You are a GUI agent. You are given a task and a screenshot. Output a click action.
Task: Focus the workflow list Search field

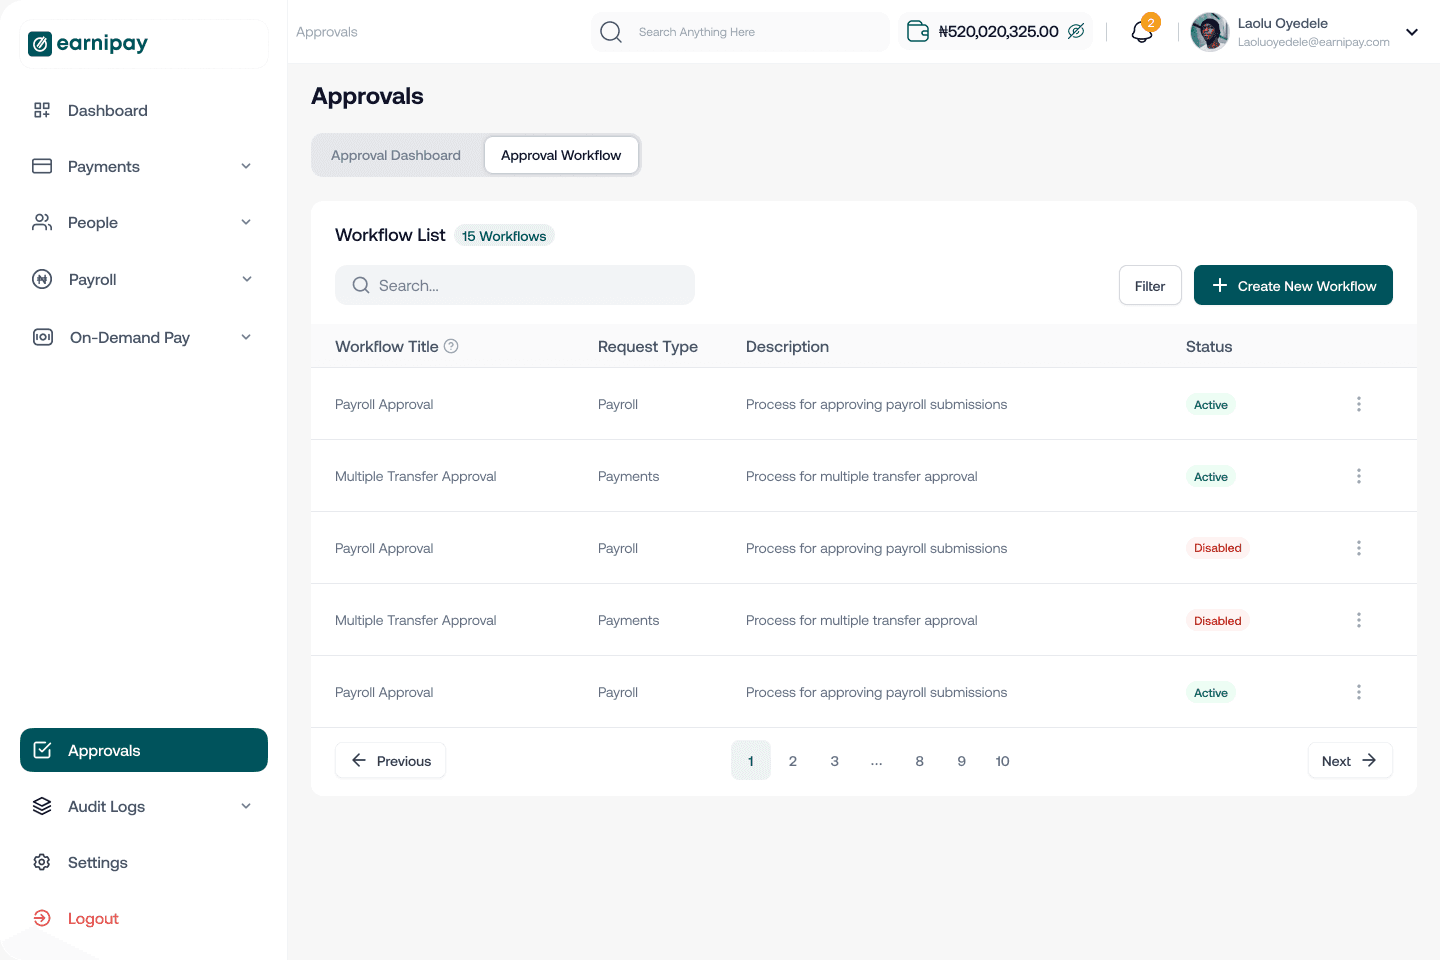(515, 285)
